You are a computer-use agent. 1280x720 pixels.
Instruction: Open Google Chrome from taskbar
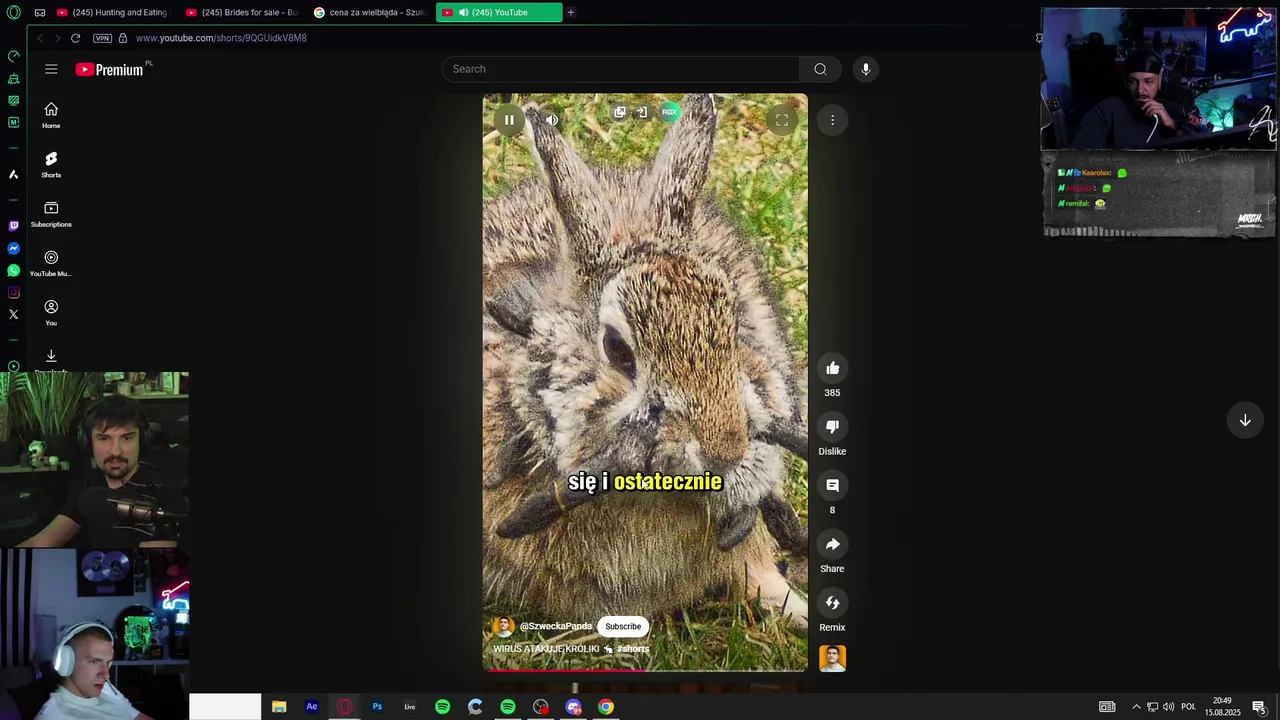tap(606, 707)
